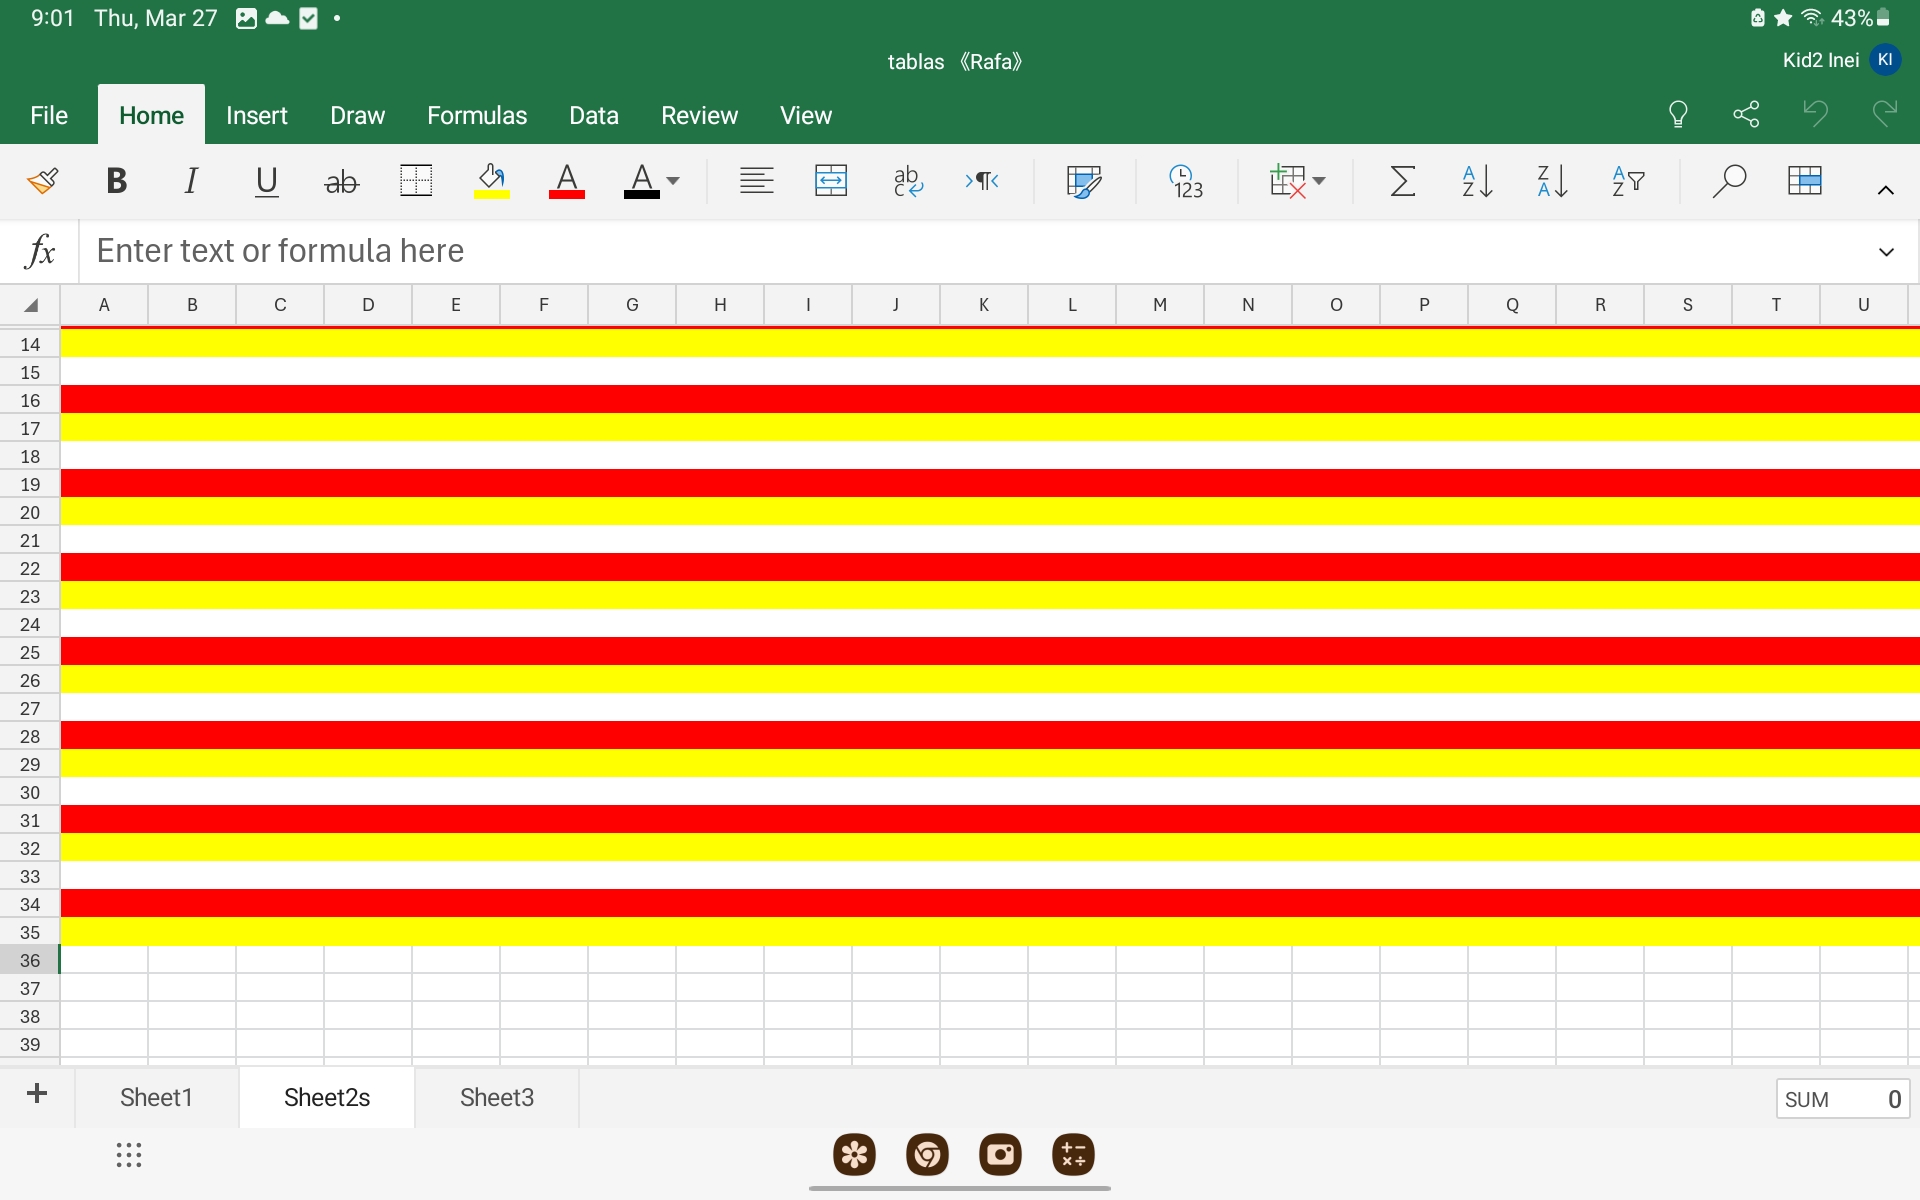Switch to the Formulas tab
Screen dimensions: 1920x1200
point(477,116)
